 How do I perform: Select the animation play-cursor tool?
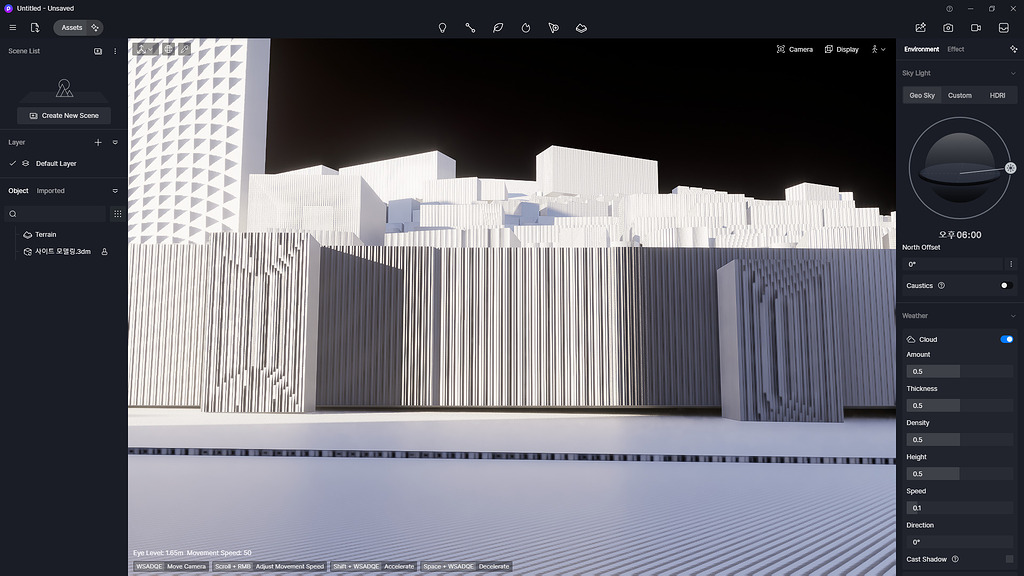[553, 27]
